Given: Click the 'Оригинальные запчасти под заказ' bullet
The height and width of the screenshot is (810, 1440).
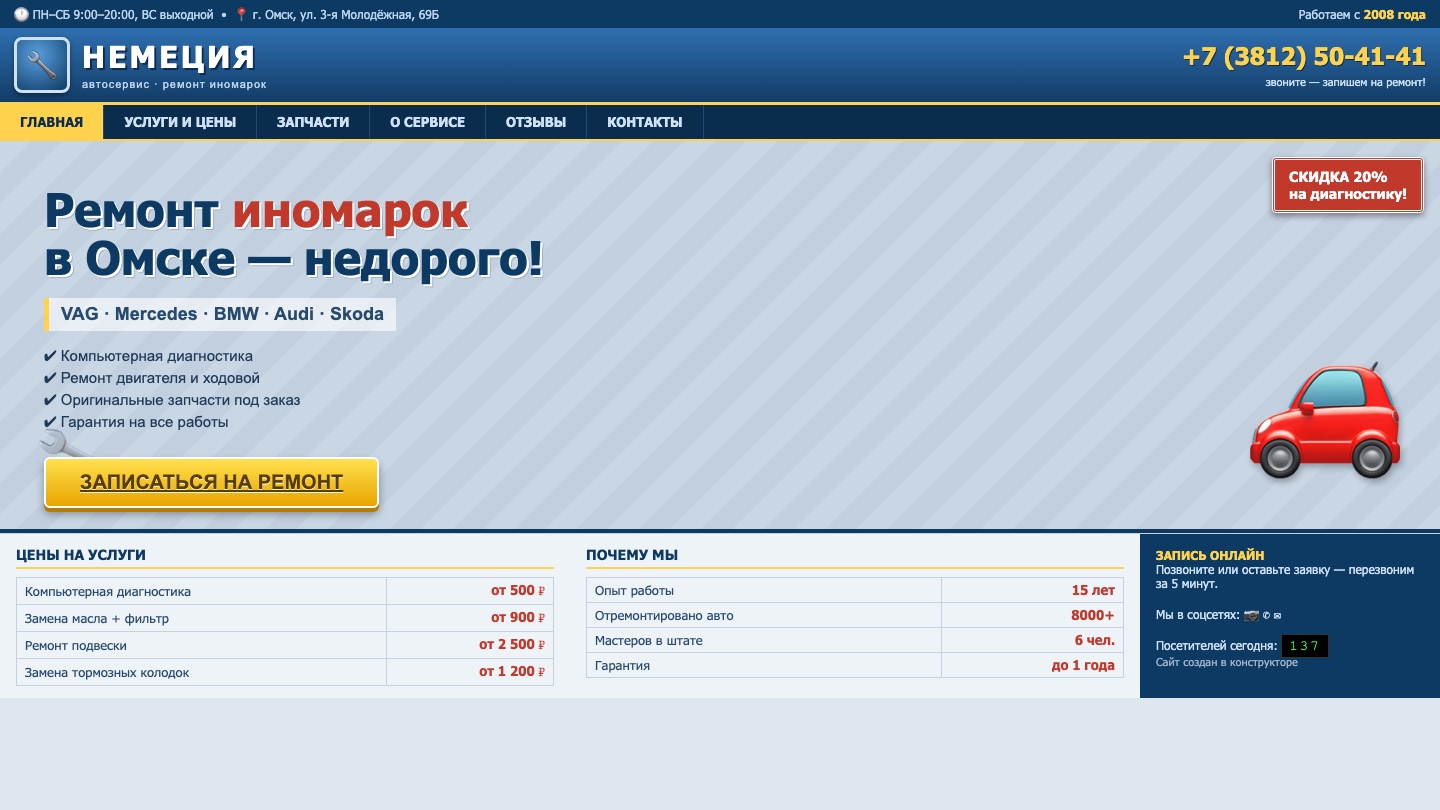Looking at the screenshot, I should pos(172,400).
